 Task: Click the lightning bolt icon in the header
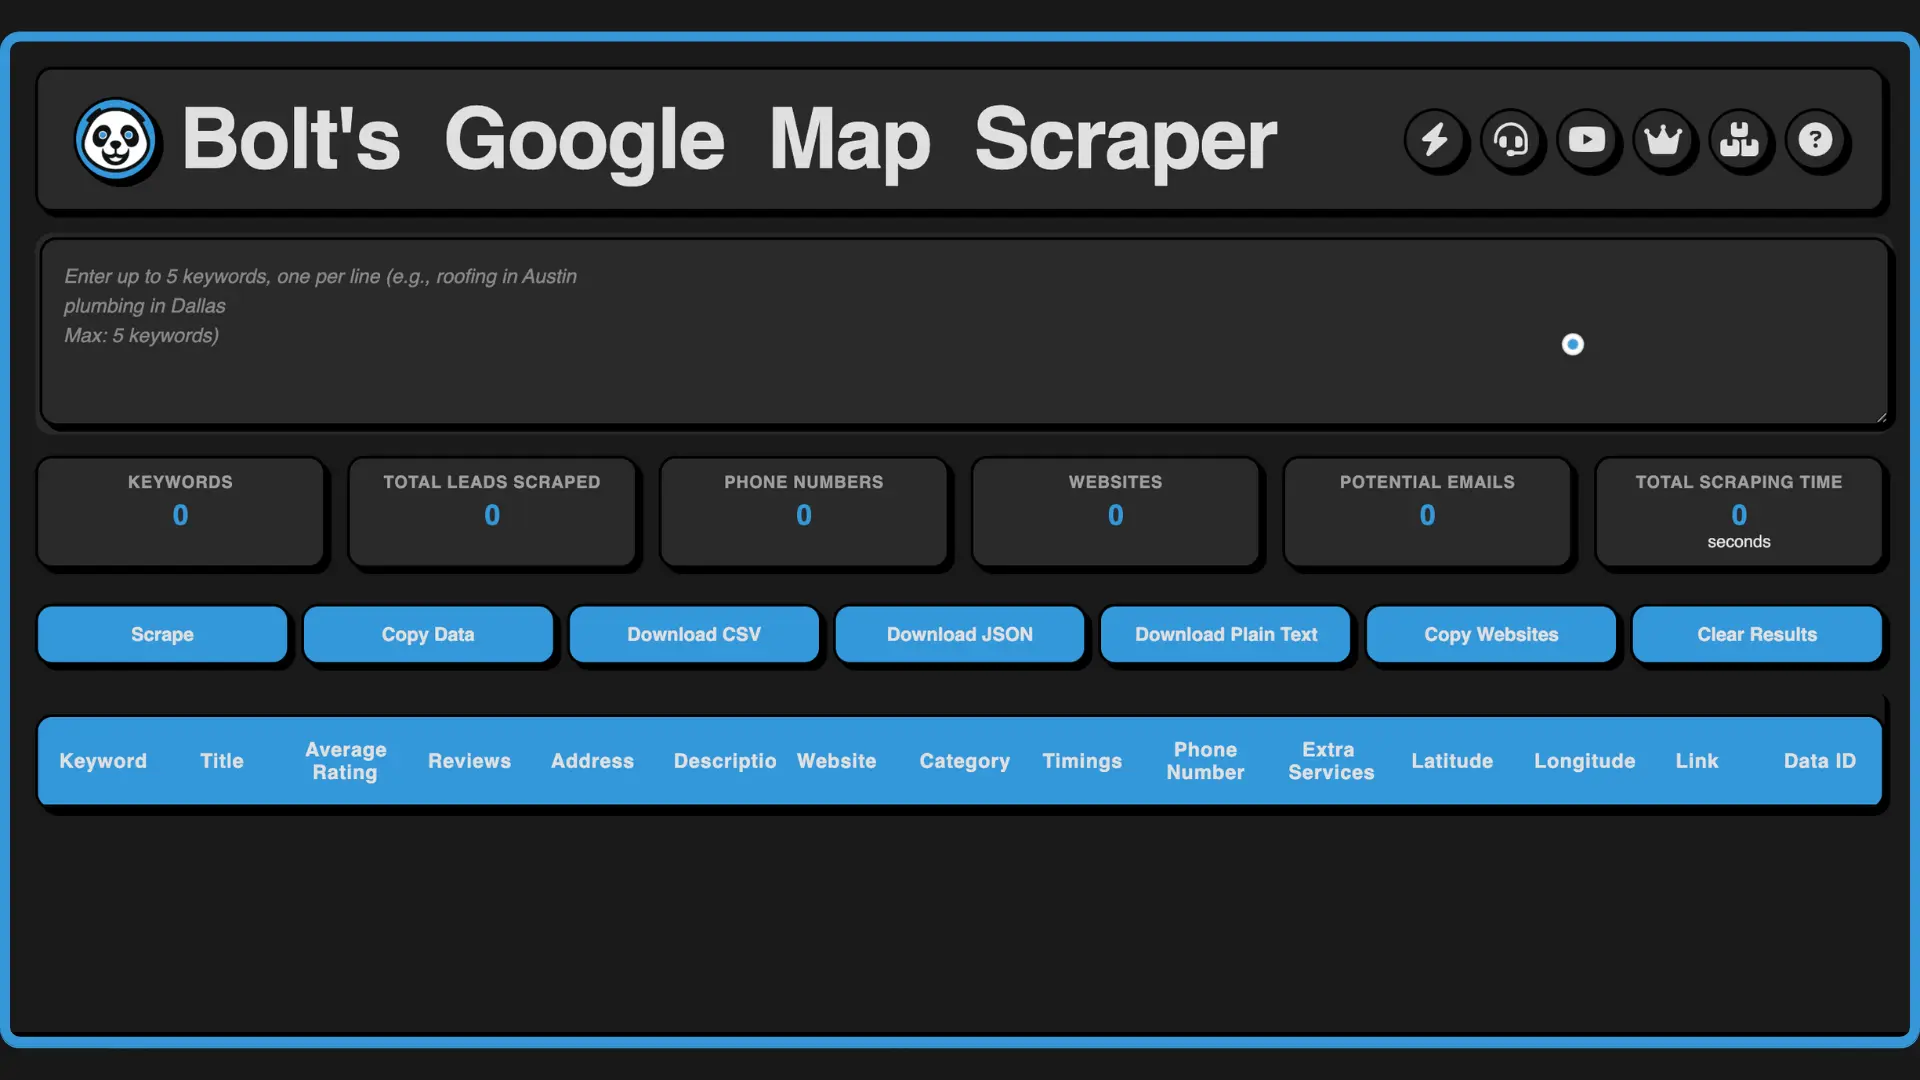1436,141
